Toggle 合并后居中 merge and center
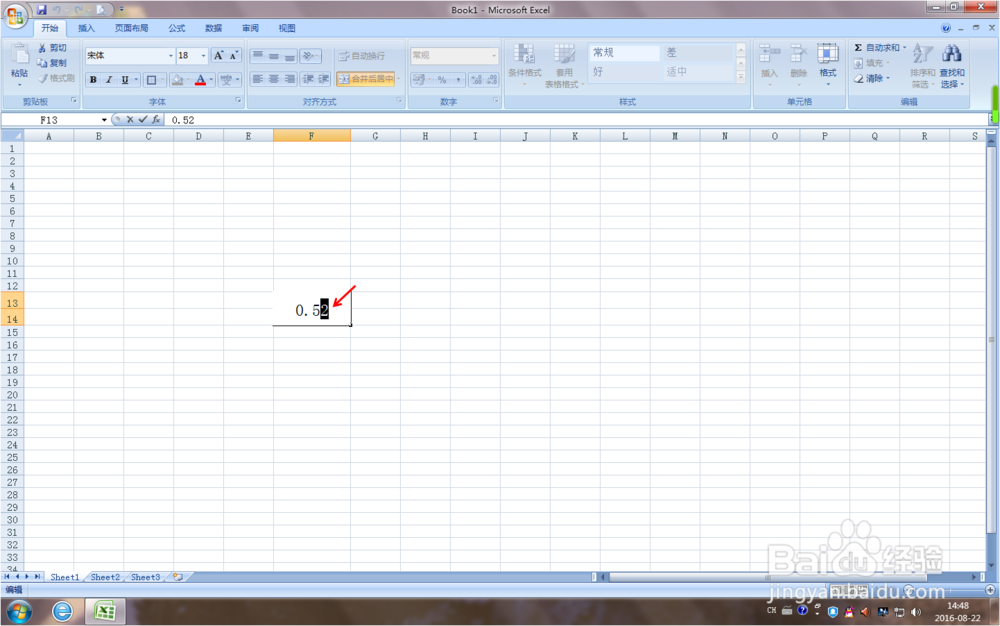The width and height of the screenshot is (1000, 626). [365, 79]
